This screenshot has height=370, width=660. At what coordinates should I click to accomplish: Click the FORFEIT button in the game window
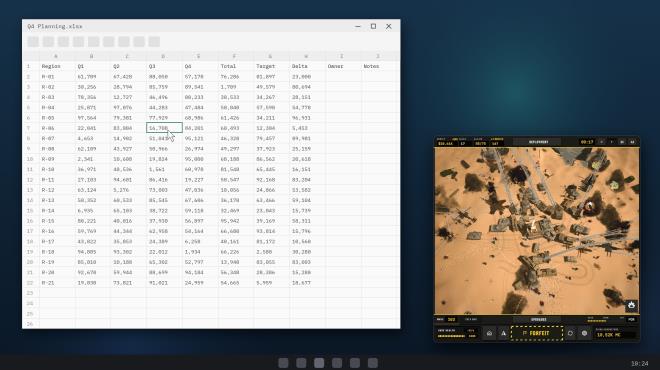(x=537, y=333)
